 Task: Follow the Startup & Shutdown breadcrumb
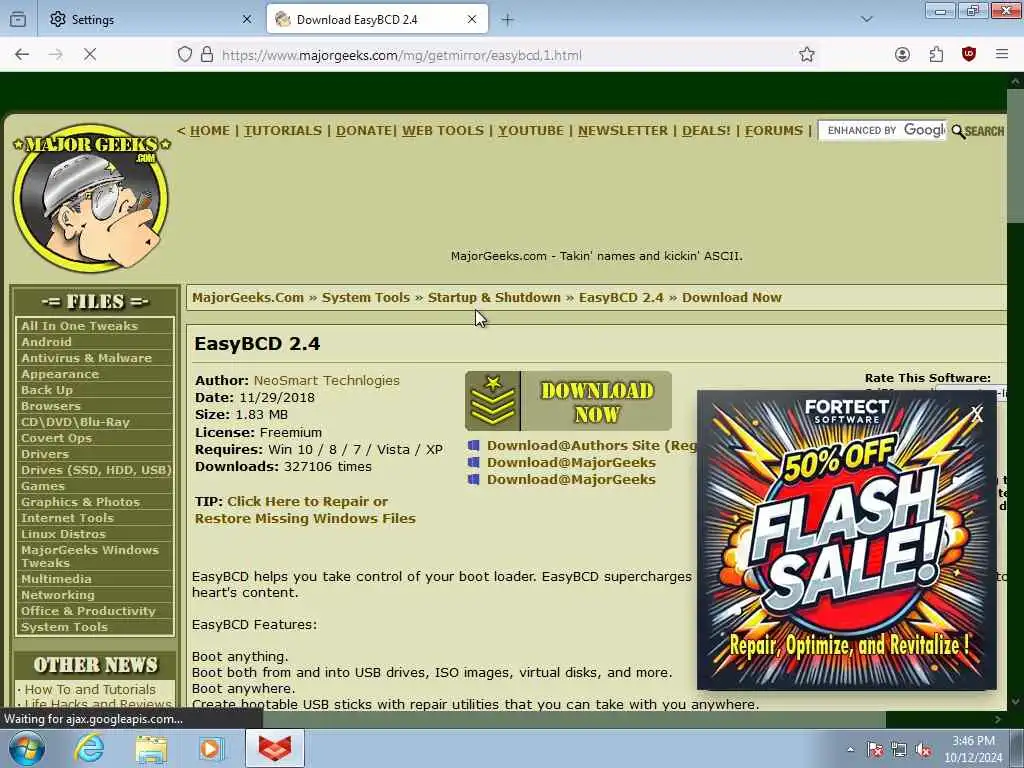(494, 298)
